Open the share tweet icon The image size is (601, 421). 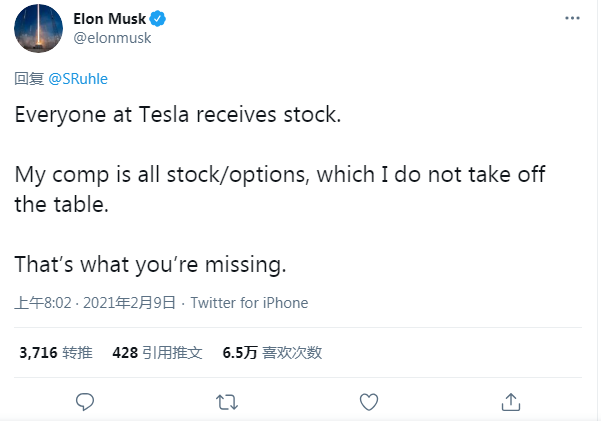tap(510, 401)
